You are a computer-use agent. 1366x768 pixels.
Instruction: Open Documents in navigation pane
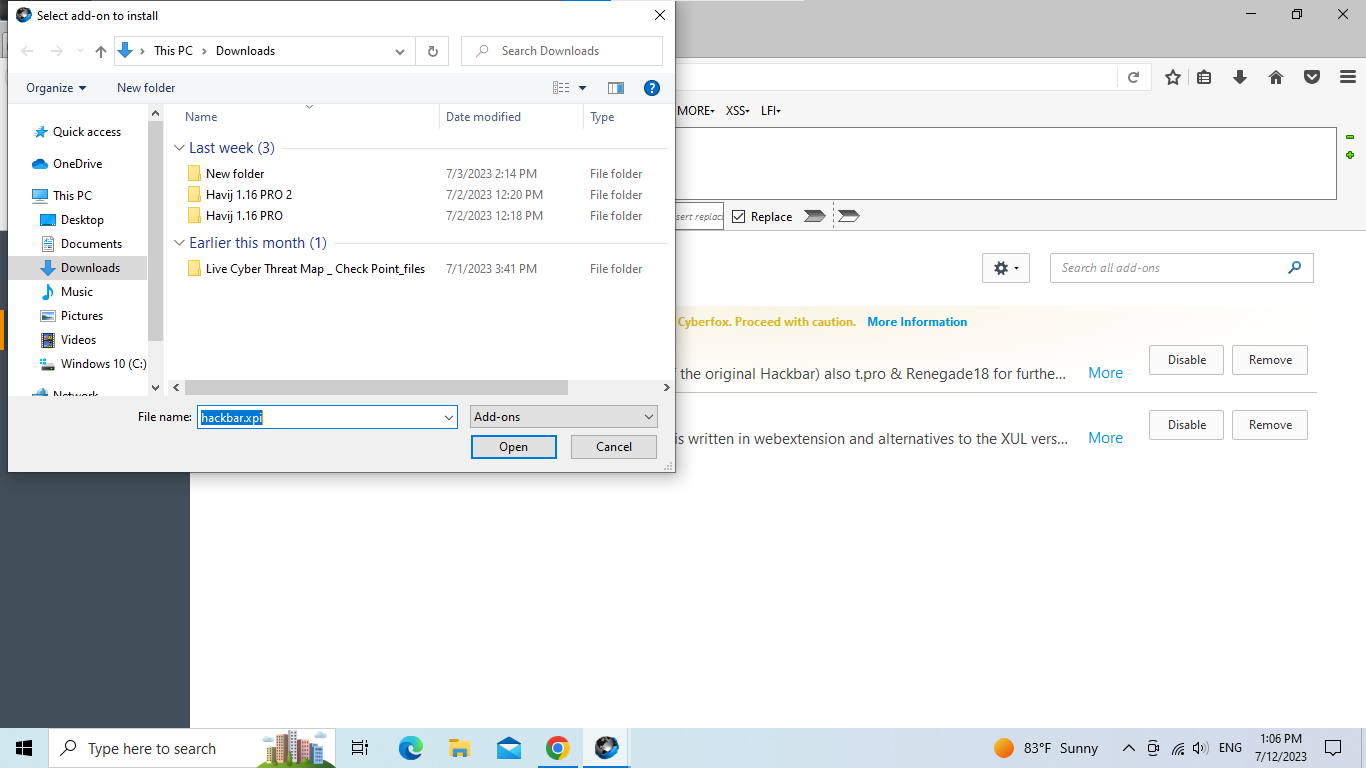coord(91,244)
